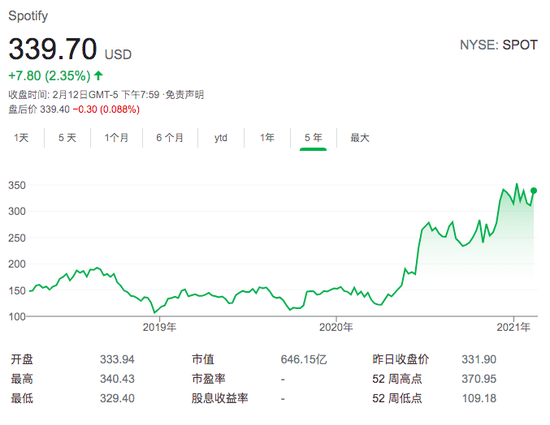Open the 免责声明 disclaimer link
The height and width of the screenshot is (425, 550).
(185, 95)
